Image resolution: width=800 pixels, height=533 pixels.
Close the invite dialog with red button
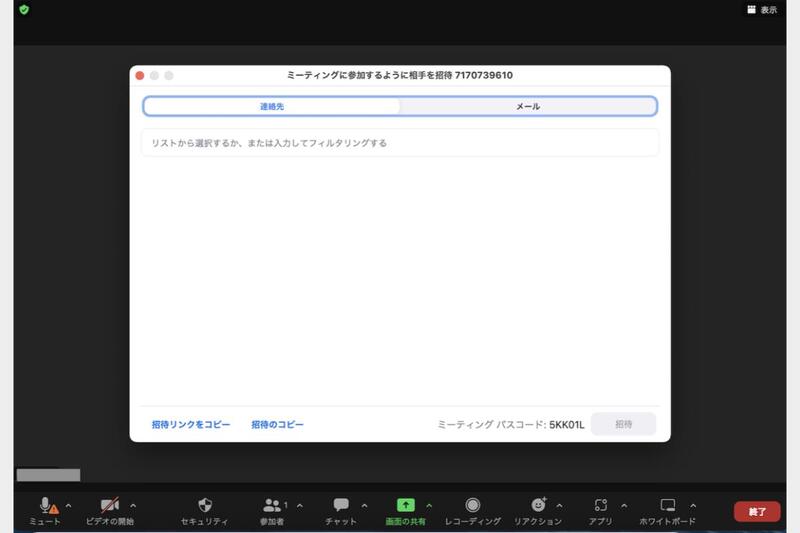(140, 75)
